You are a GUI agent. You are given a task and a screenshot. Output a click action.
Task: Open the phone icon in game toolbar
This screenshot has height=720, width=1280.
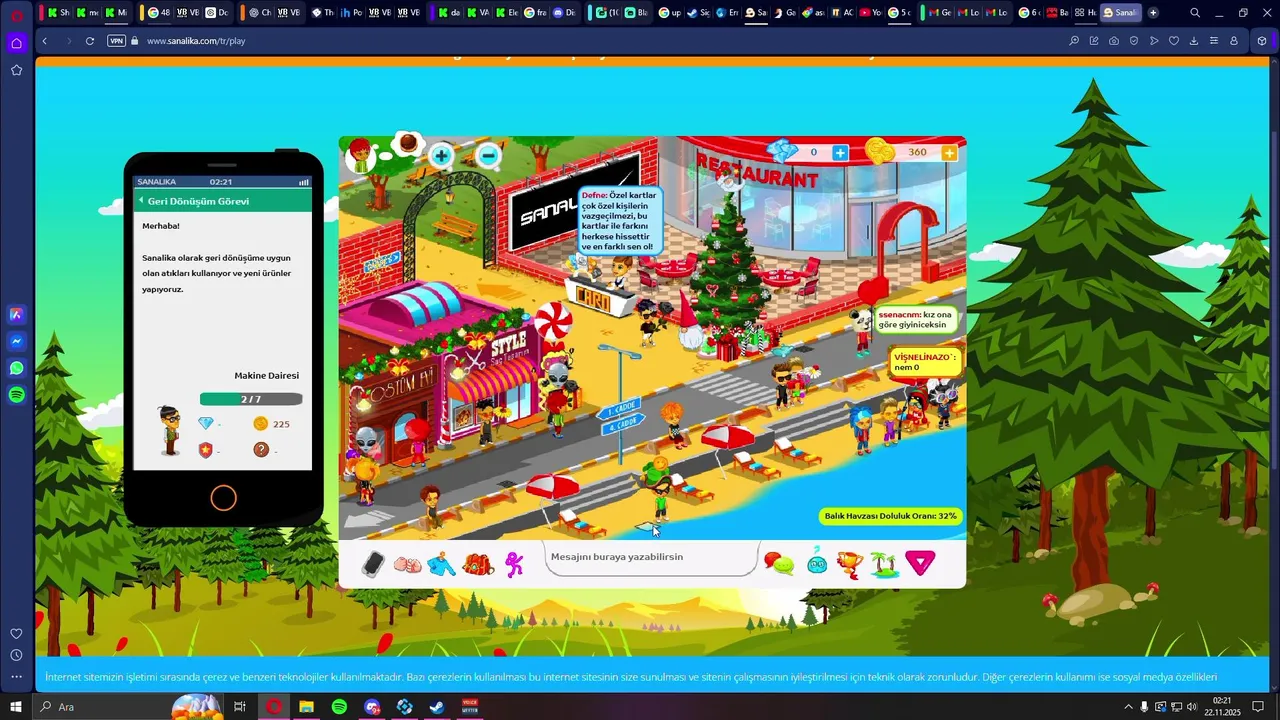(x=373, y=564)
